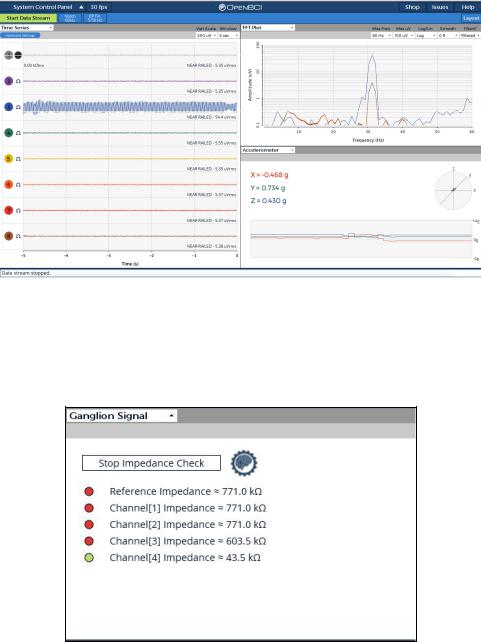Click ohm impedance icon for channel 2
Image resolution: width=481 pixels, height=642 pixels.
click(x=18, y=81)
